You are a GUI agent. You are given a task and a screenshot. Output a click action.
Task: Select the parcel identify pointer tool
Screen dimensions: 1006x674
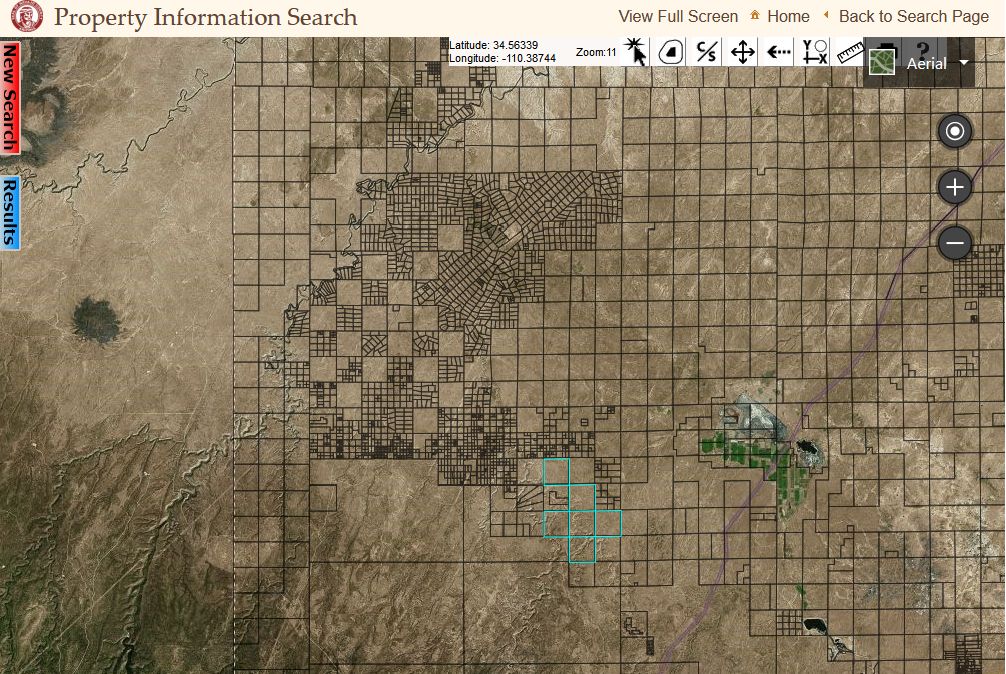635,52
